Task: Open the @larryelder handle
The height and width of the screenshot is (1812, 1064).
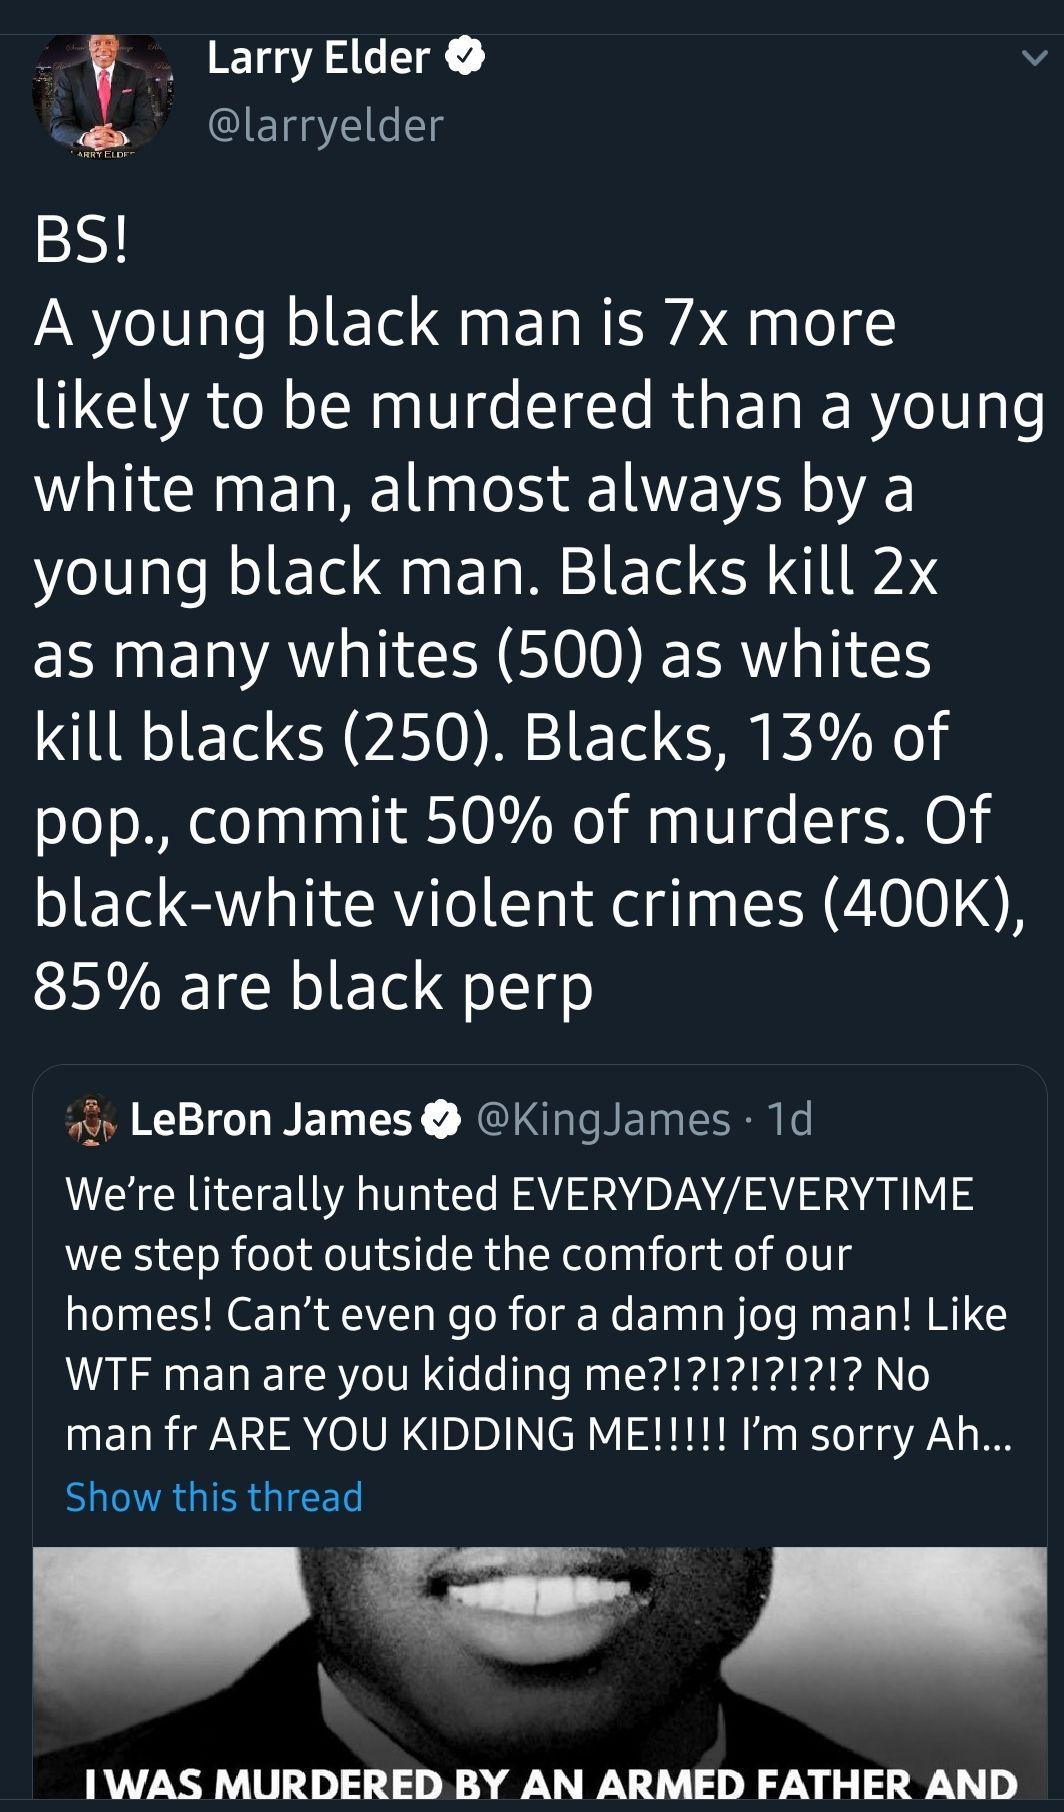Action: click(325, 125)
